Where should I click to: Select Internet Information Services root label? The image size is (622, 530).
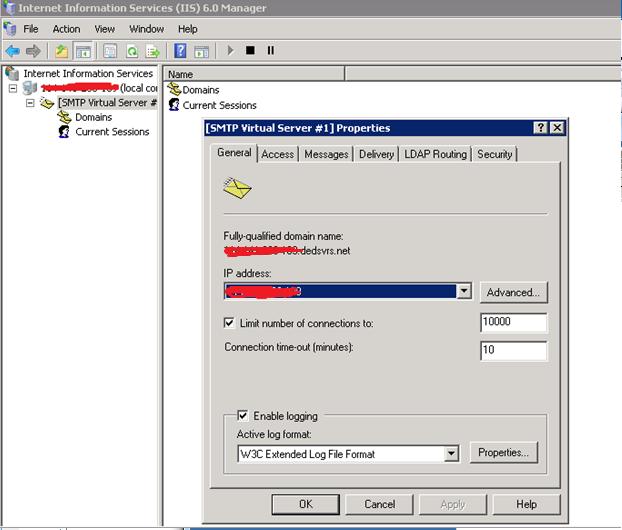88,73
